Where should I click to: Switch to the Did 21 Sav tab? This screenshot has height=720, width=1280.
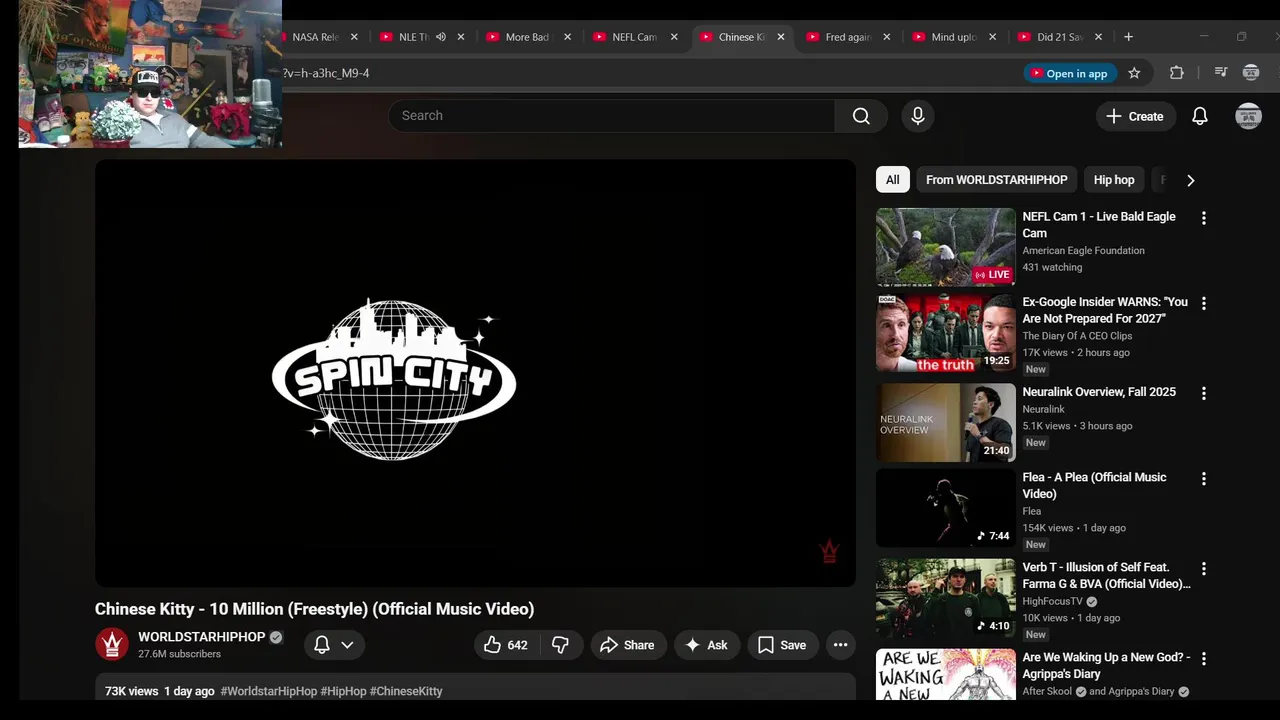1060,37
